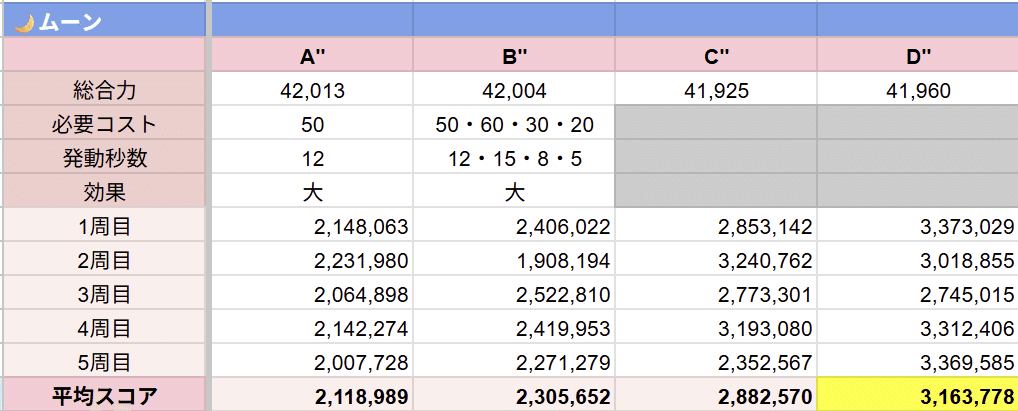The height and width of the screenshot is (411, 1018).
Task: Click the 必要コスト row label
Action: (104, 124)
